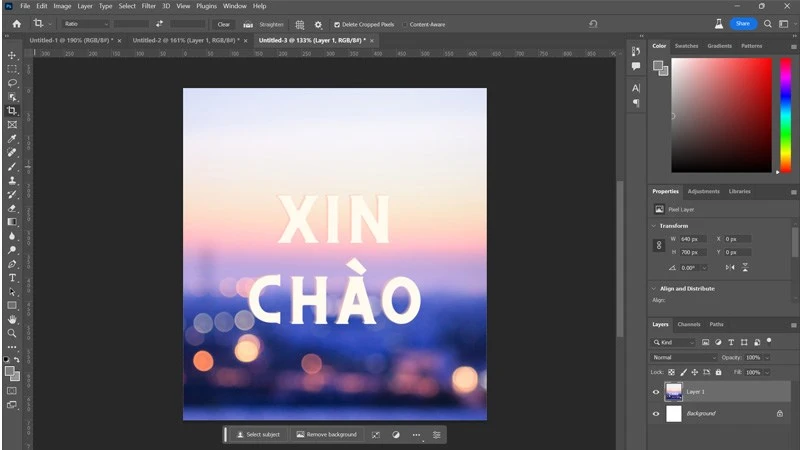Select the Rectangular Marquee tool
Screen dimensions: 800x450
pos(12,69)
